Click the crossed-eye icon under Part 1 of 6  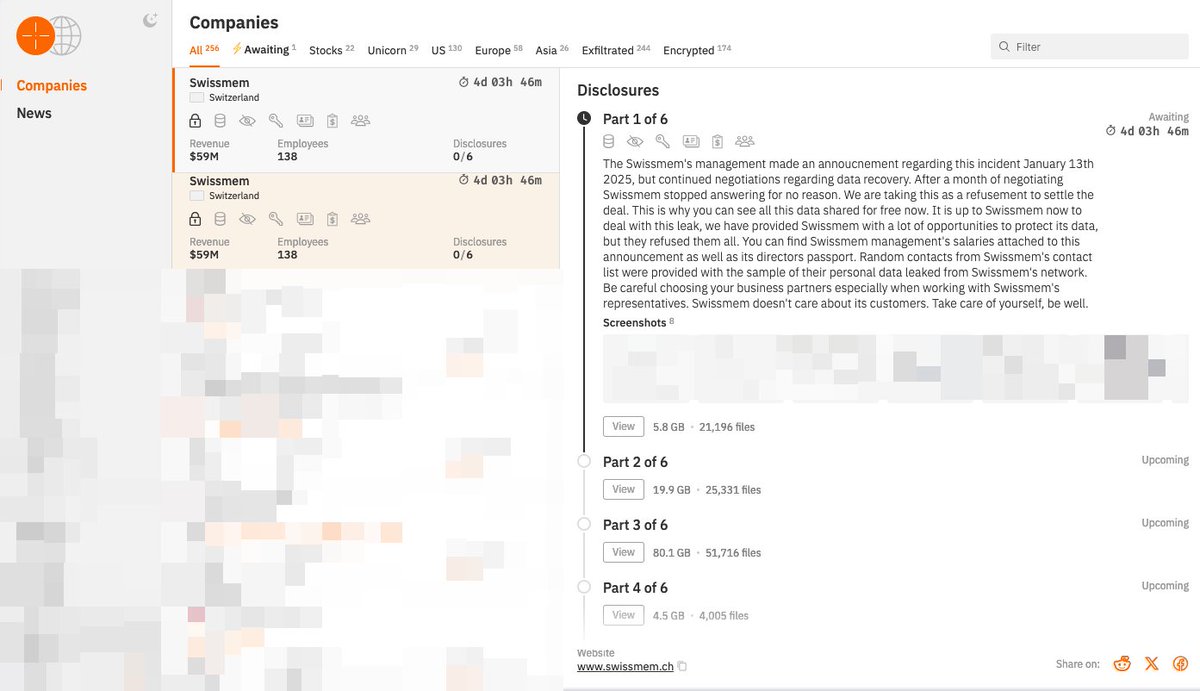(635, 142)
